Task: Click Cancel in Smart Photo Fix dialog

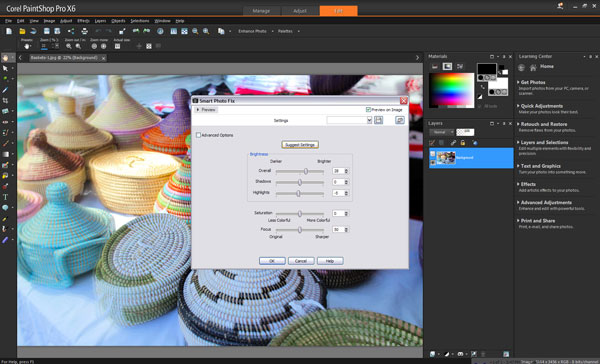Action: tap(301, 261)
